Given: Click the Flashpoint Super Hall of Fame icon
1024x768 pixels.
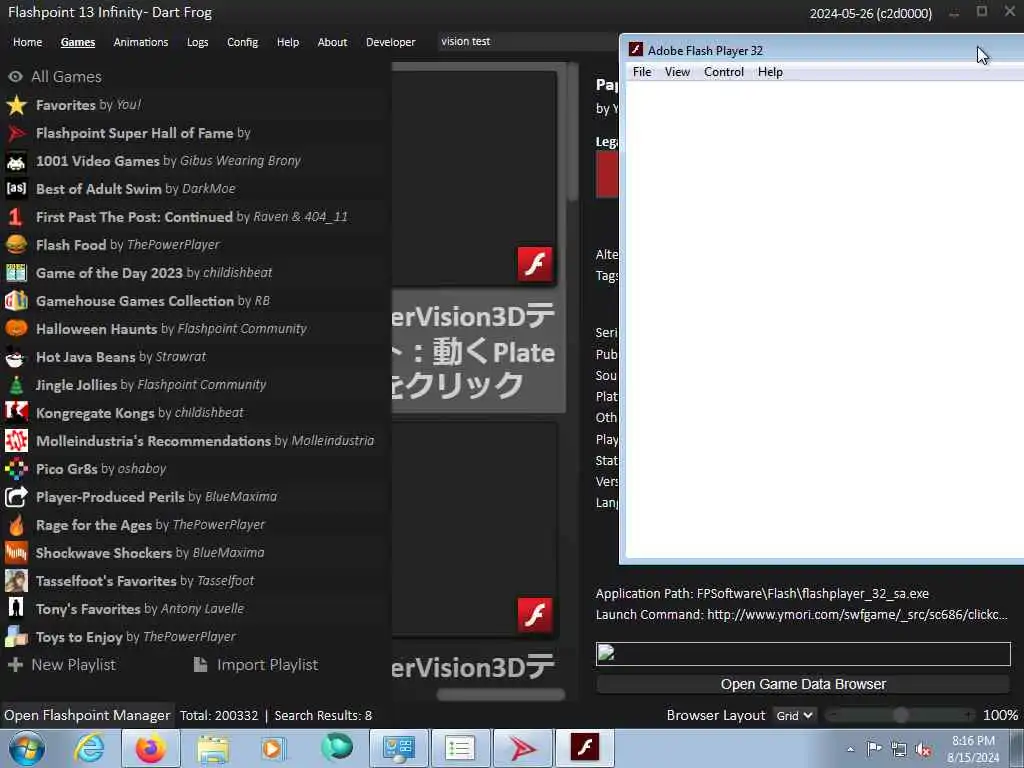Looking at the screenshot, I should pyautogui.click(x=16, y=133).
